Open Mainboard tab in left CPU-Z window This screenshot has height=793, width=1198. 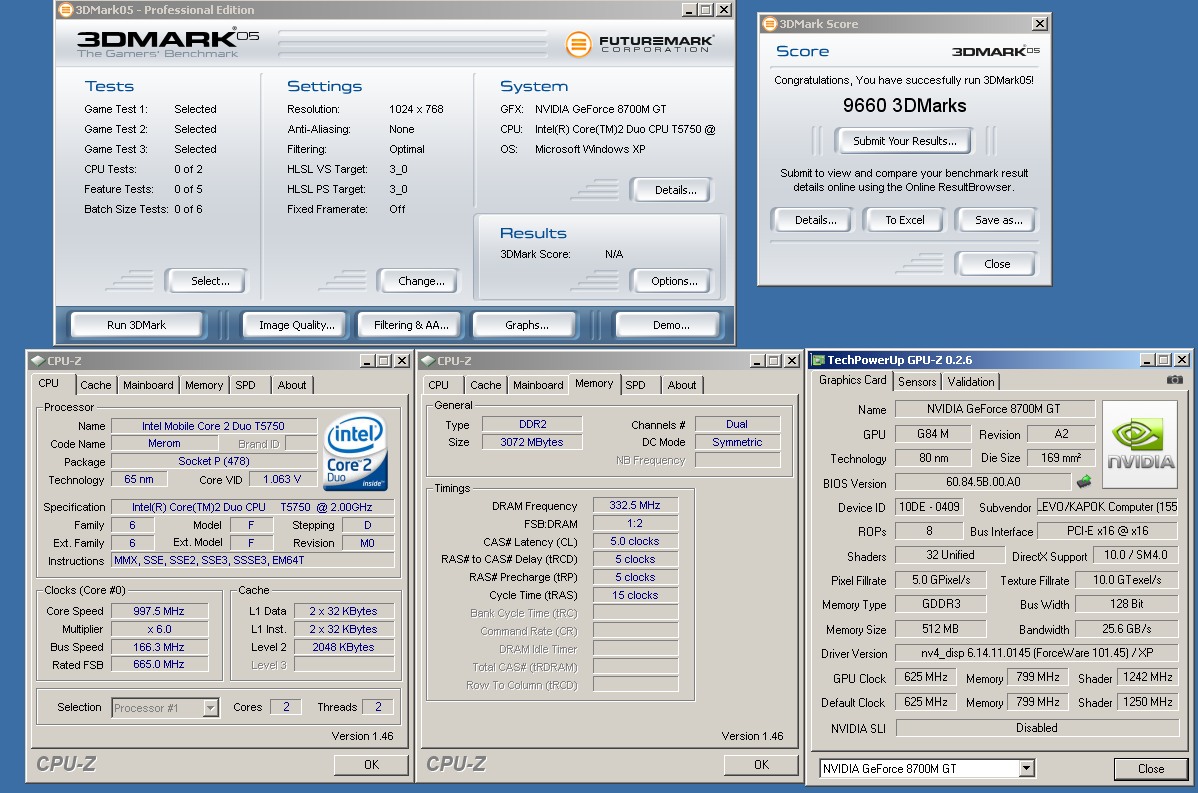point(148,385)
